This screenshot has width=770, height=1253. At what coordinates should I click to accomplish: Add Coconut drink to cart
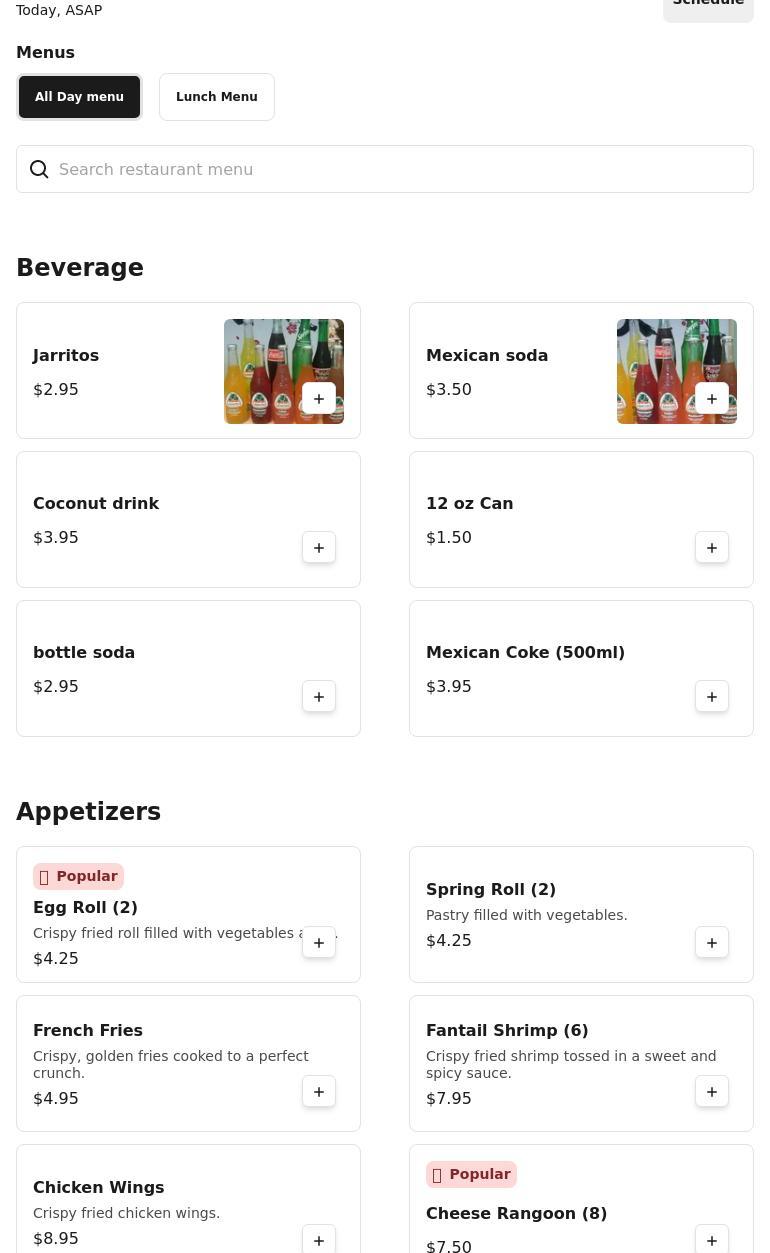pyautogui.click(x=319, y=548)
